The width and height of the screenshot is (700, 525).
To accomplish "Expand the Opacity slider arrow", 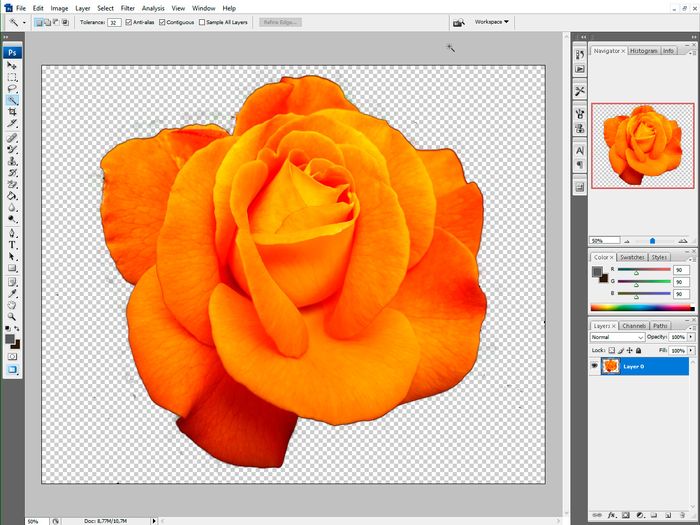I will click(x=690, y=337).
